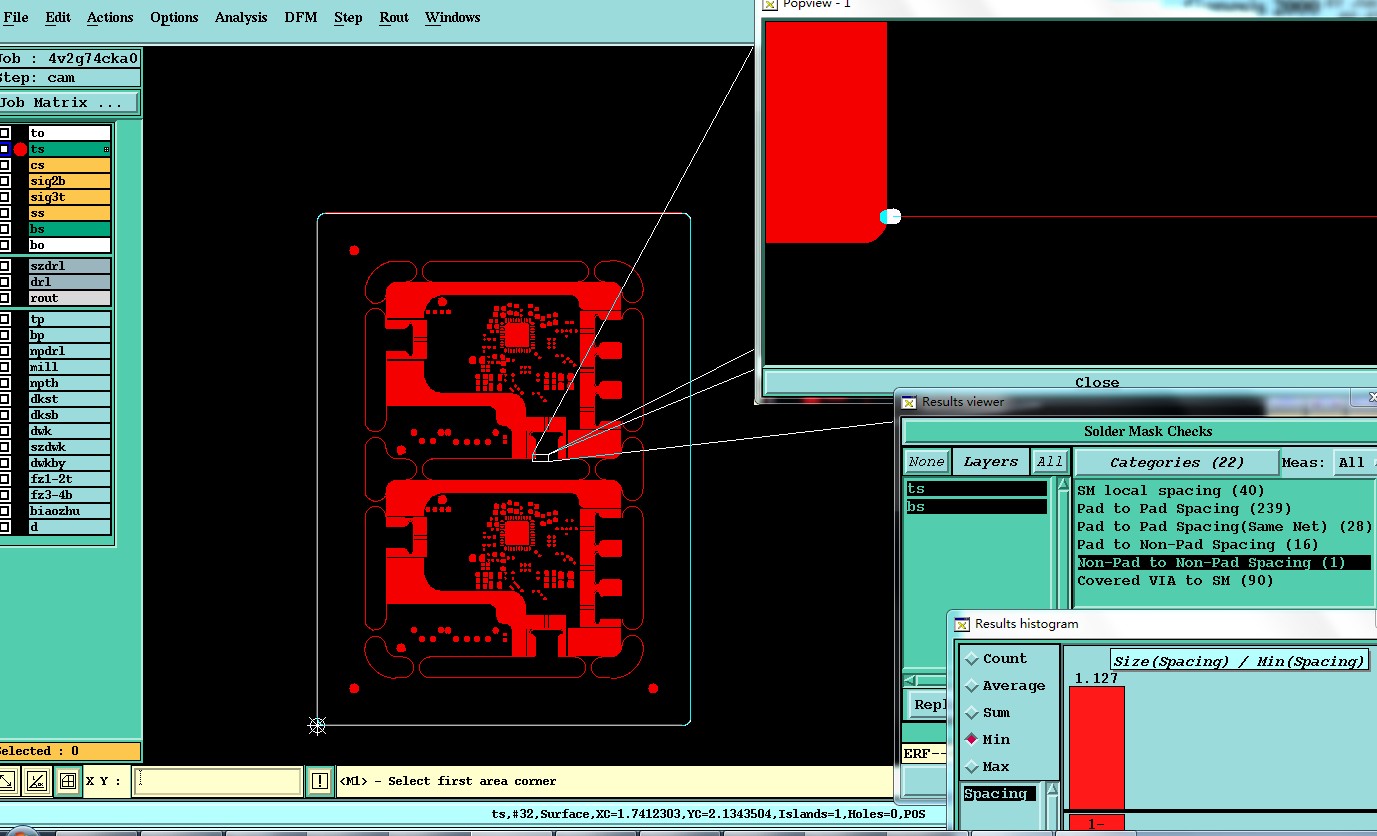Open the Analysis menu
The width and height of the screenshot is (1377, 836).
[x=241, y=17]
